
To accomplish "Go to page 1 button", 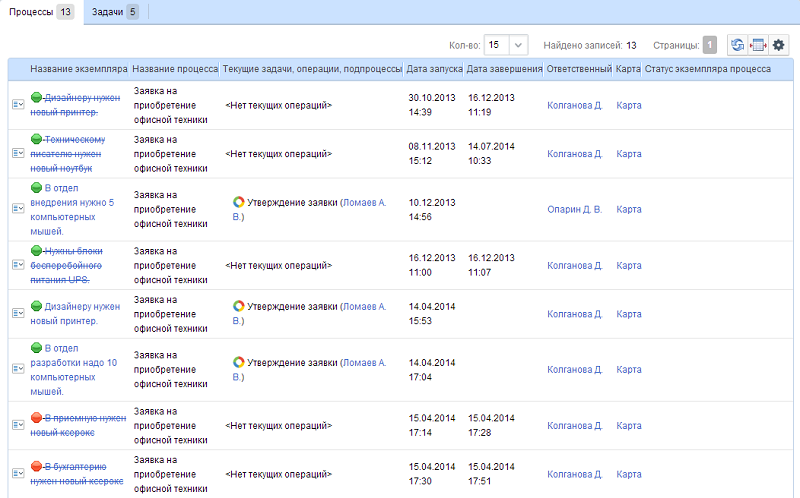I will [x=709, y=45].
